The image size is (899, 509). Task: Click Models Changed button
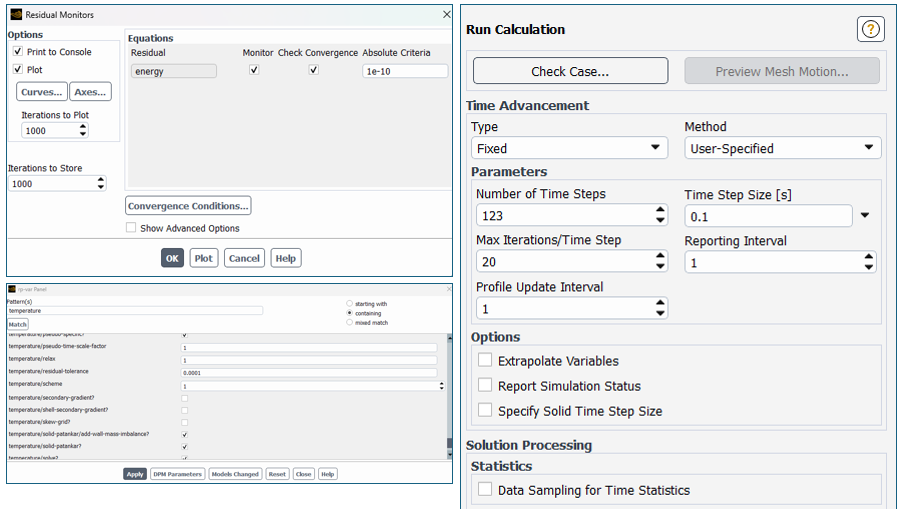click(235, 474)
